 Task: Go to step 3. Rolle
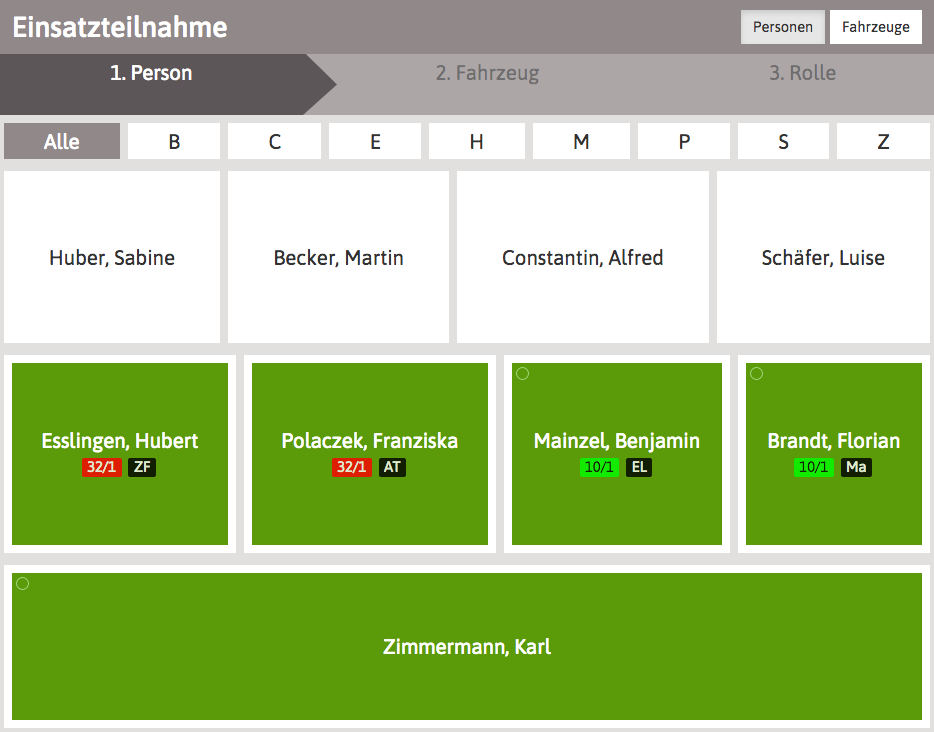802,74
